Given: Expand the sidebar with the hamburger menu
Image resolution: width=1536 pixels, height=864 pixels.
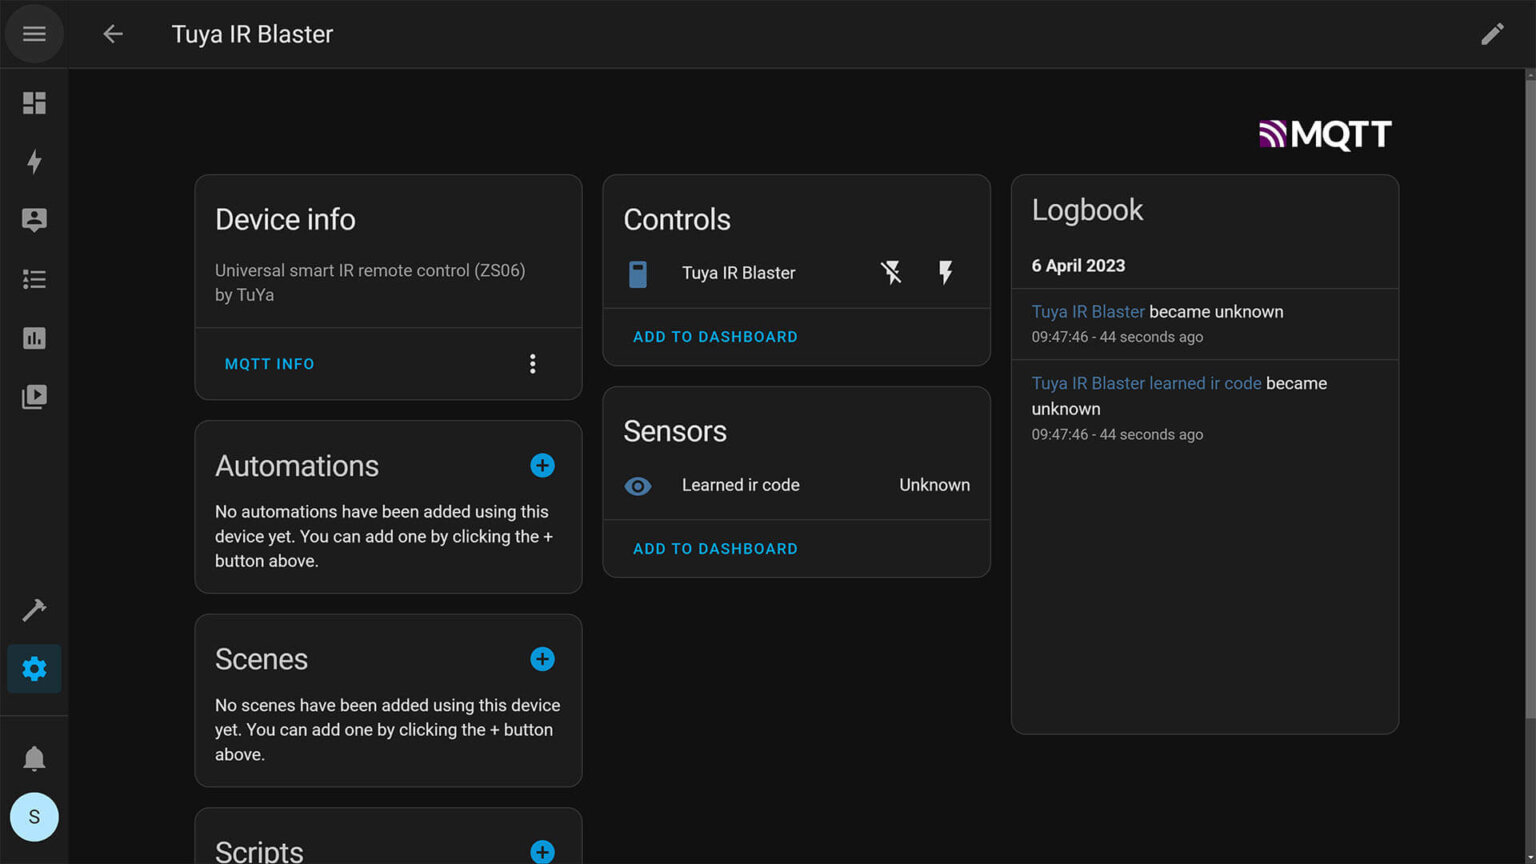Looking at the screenshot, I should click(x=34, y=33).
